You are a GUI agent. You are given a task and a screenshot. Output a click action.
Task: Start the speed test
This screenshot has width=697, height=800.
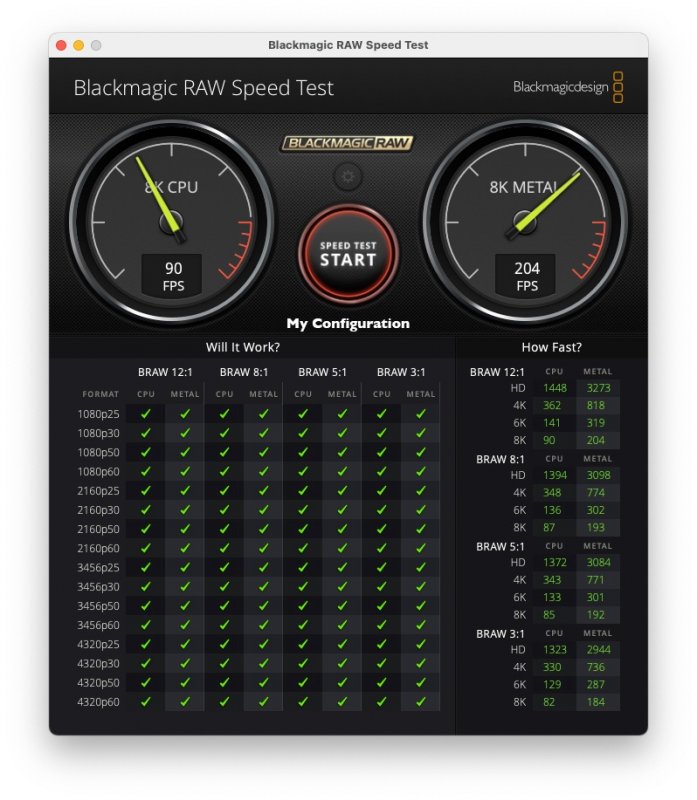(348, 254)
